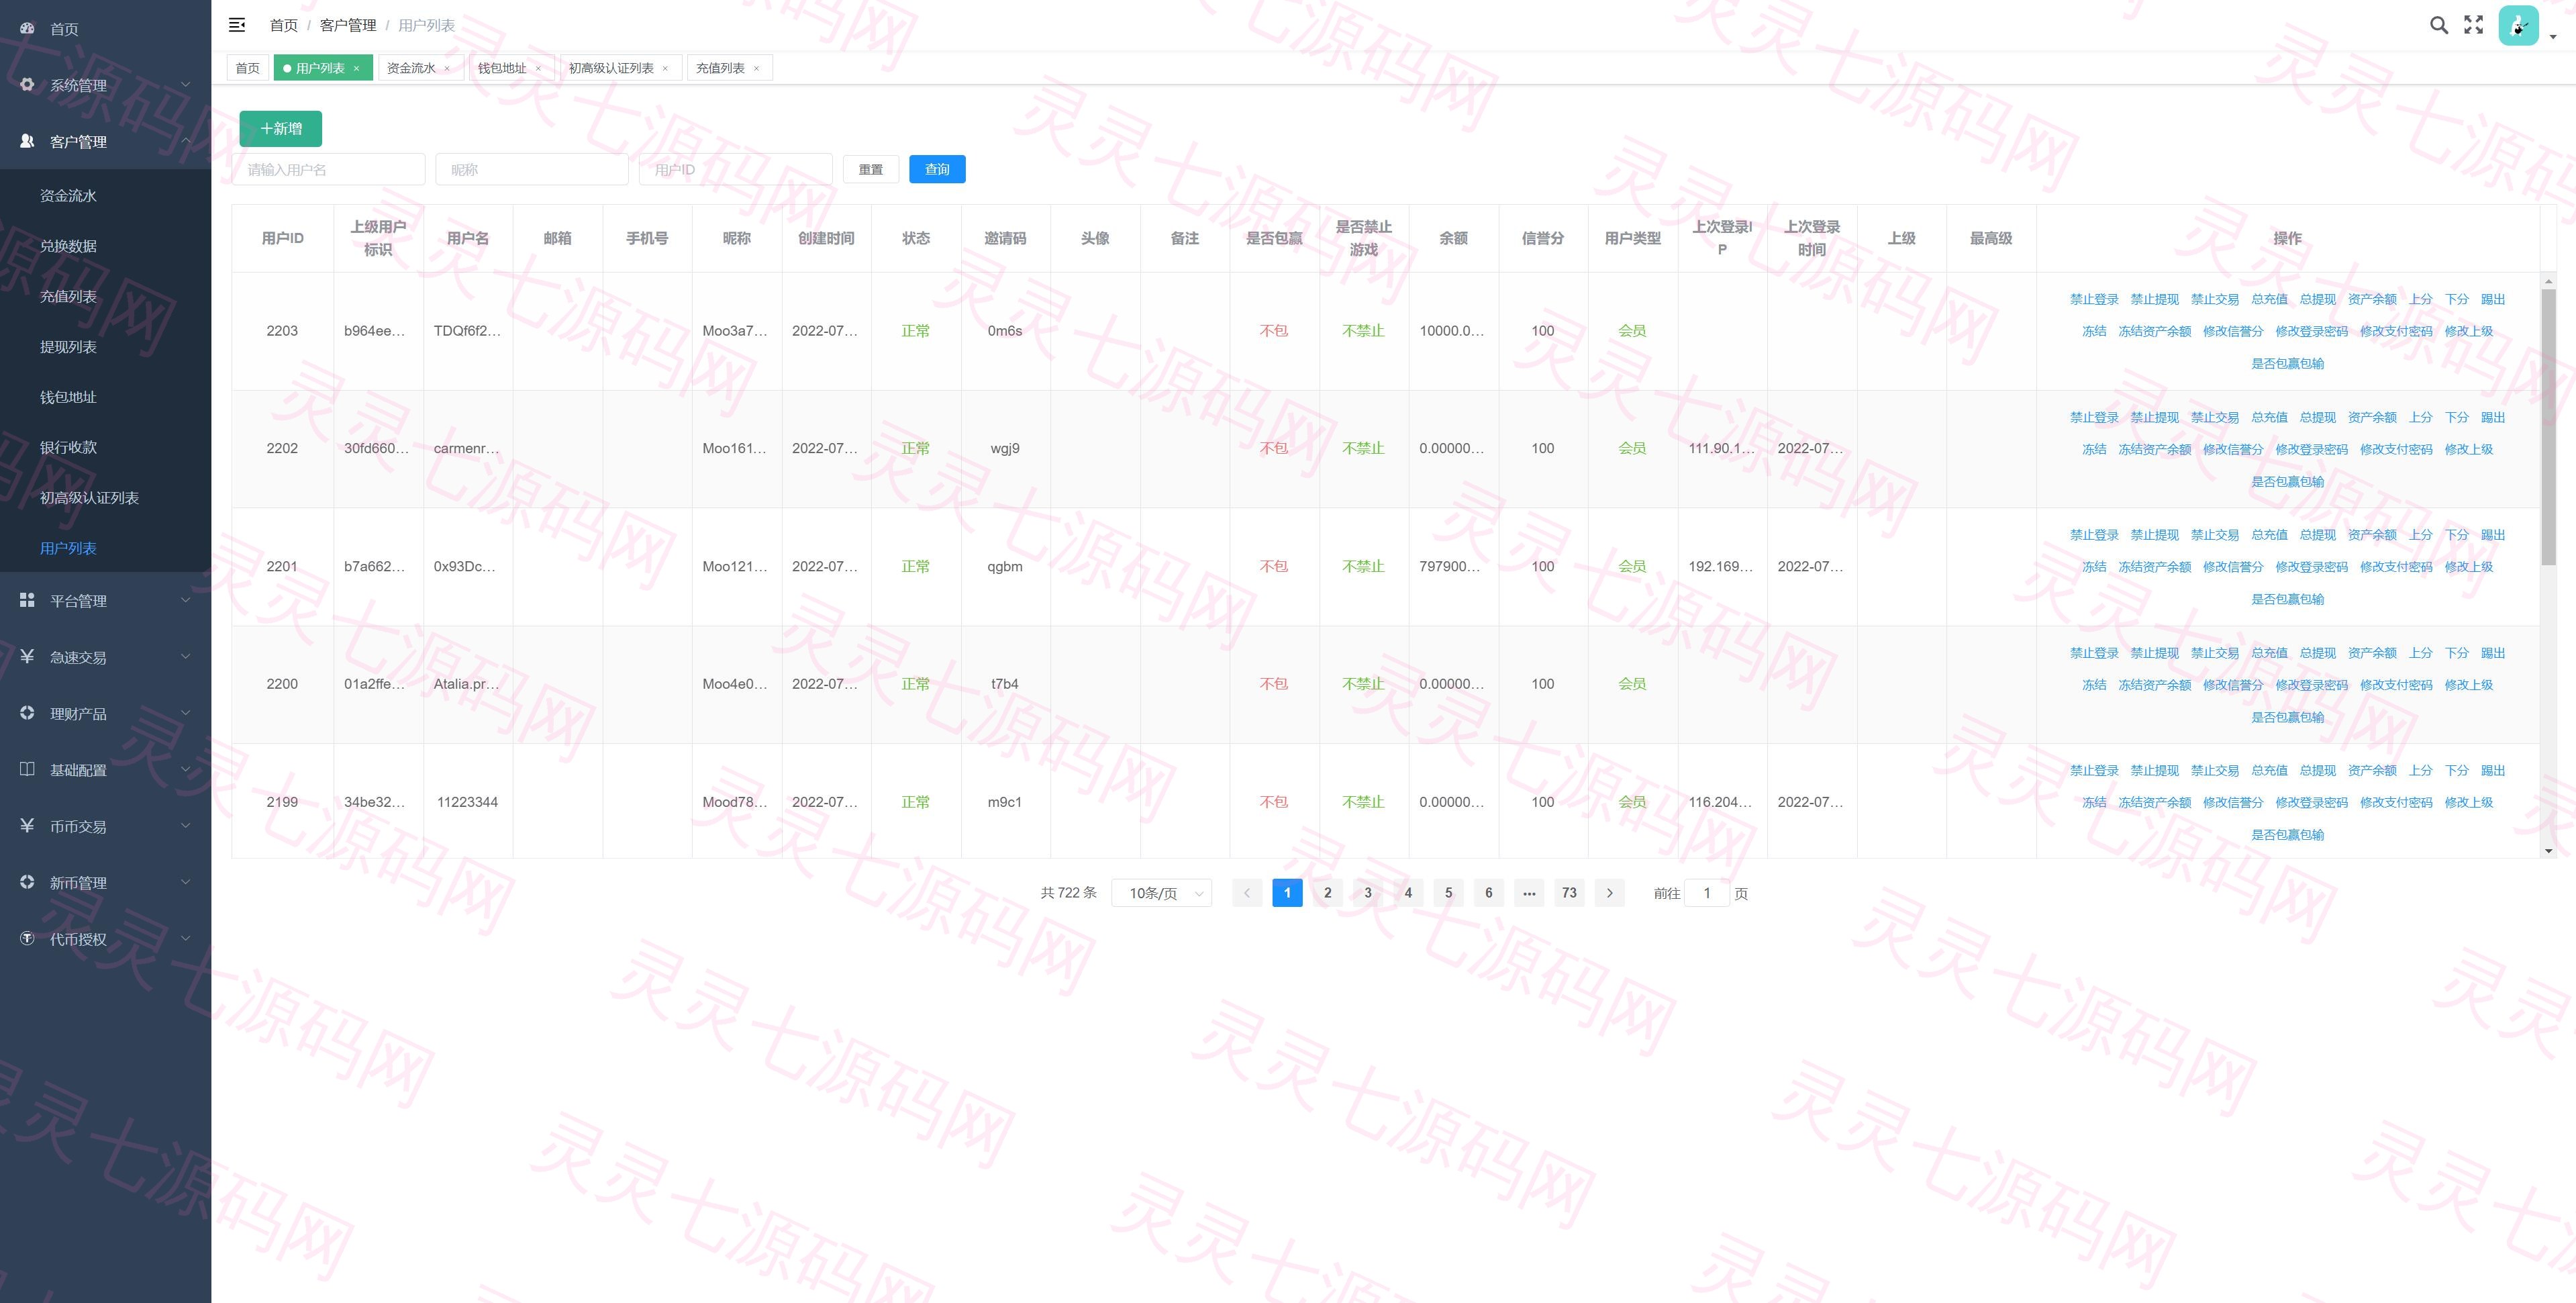2576x1303 pixels.
Task: Click the 新币管理 icon in sidebar
Action: (27, 882)
